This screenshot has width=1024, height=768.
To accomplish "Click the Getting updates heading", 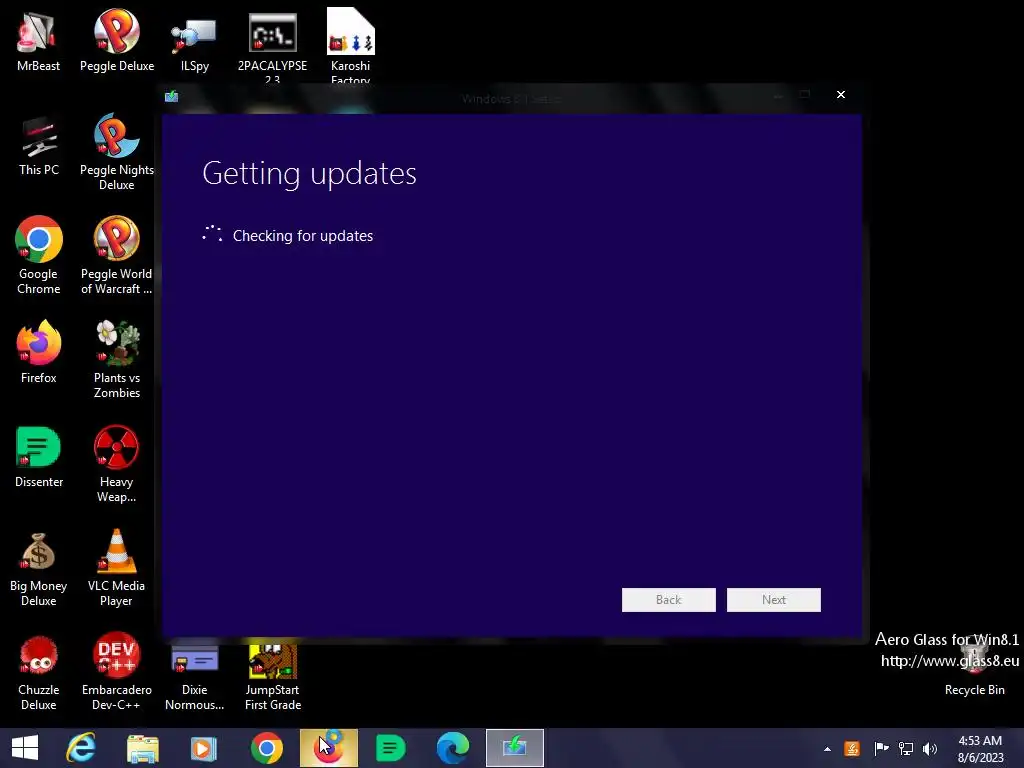I will [x=310, y=174].
